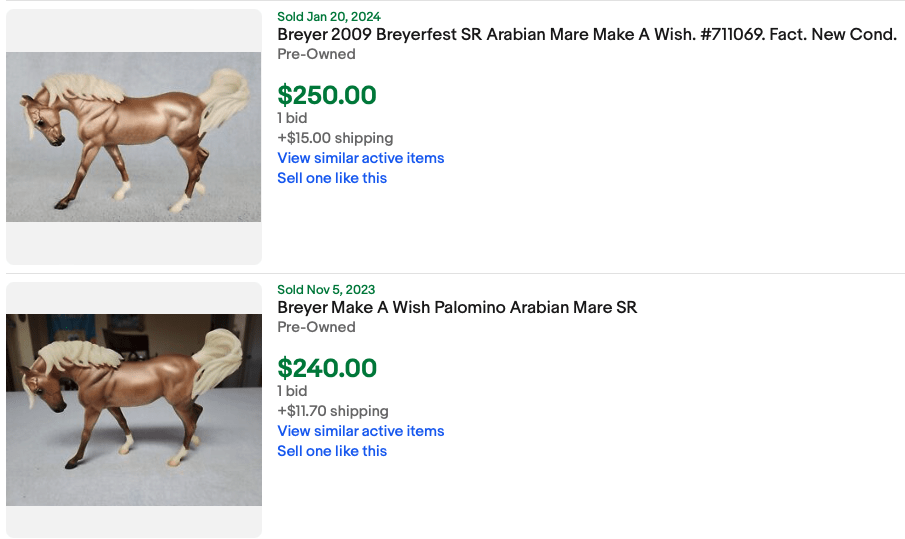905x539 pixels.
Task: Open the first Breyer Arabian Mare listing photo
Action: tap(133, 137)
